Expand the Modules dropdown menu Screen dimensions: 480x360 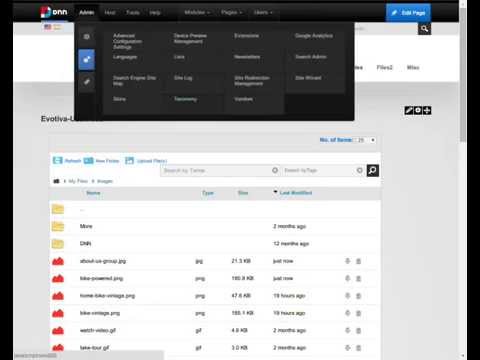[197, 12]
